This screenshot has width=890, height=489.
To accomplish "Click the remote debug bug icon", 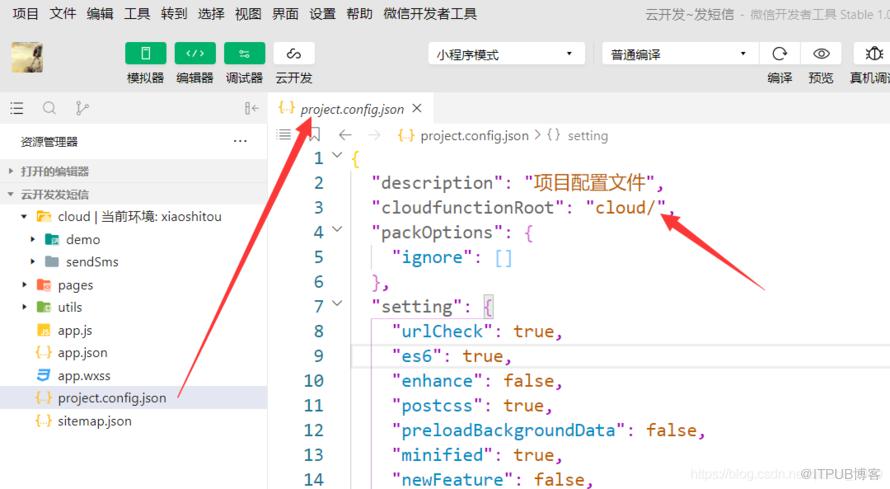I will (873, 54).
